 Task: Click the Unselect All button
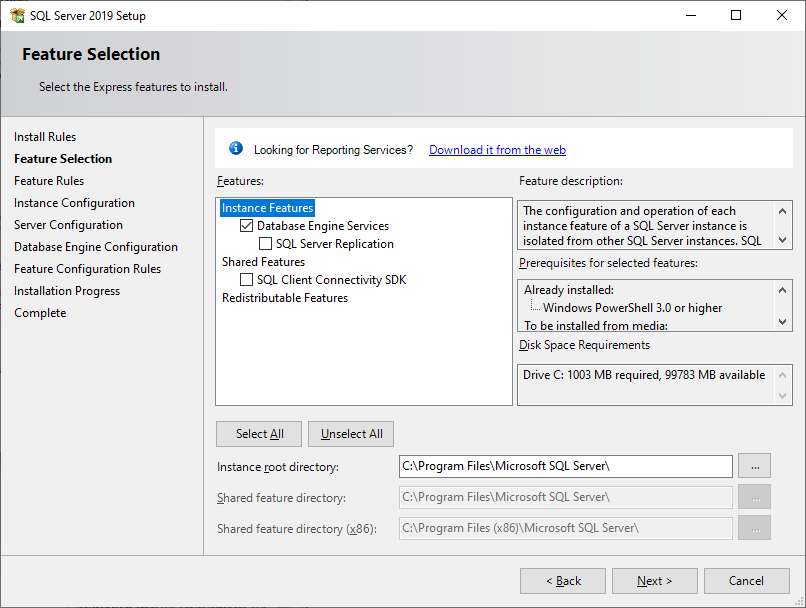pos(350,434)
